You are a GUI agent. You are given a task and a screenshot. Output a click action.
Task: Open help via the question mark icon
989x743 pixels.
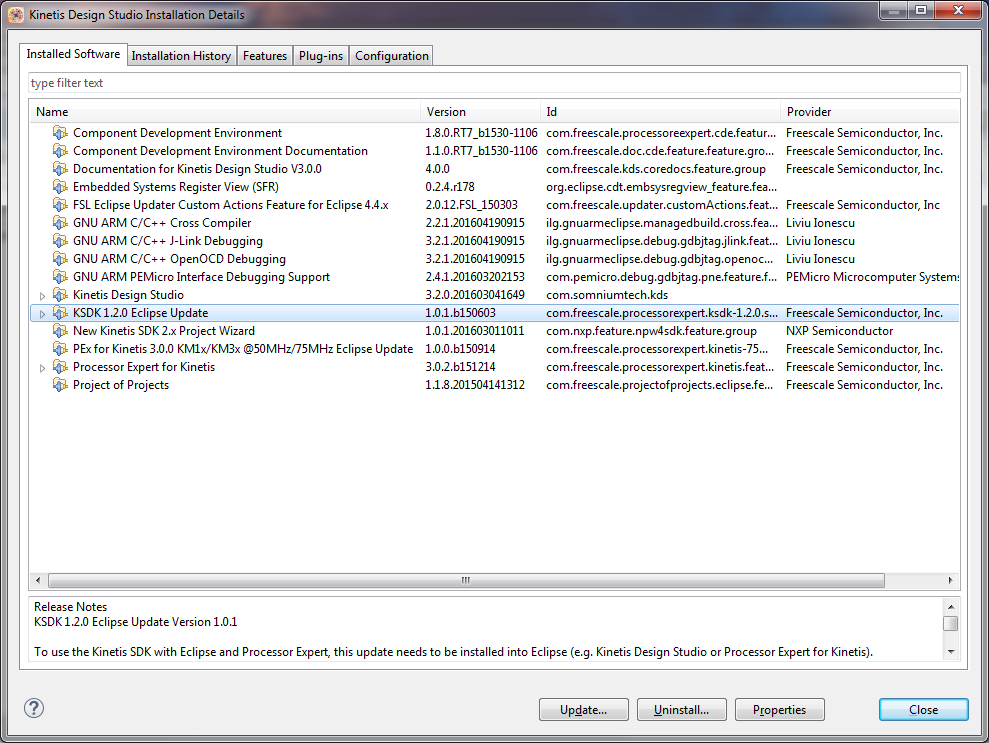34,708
